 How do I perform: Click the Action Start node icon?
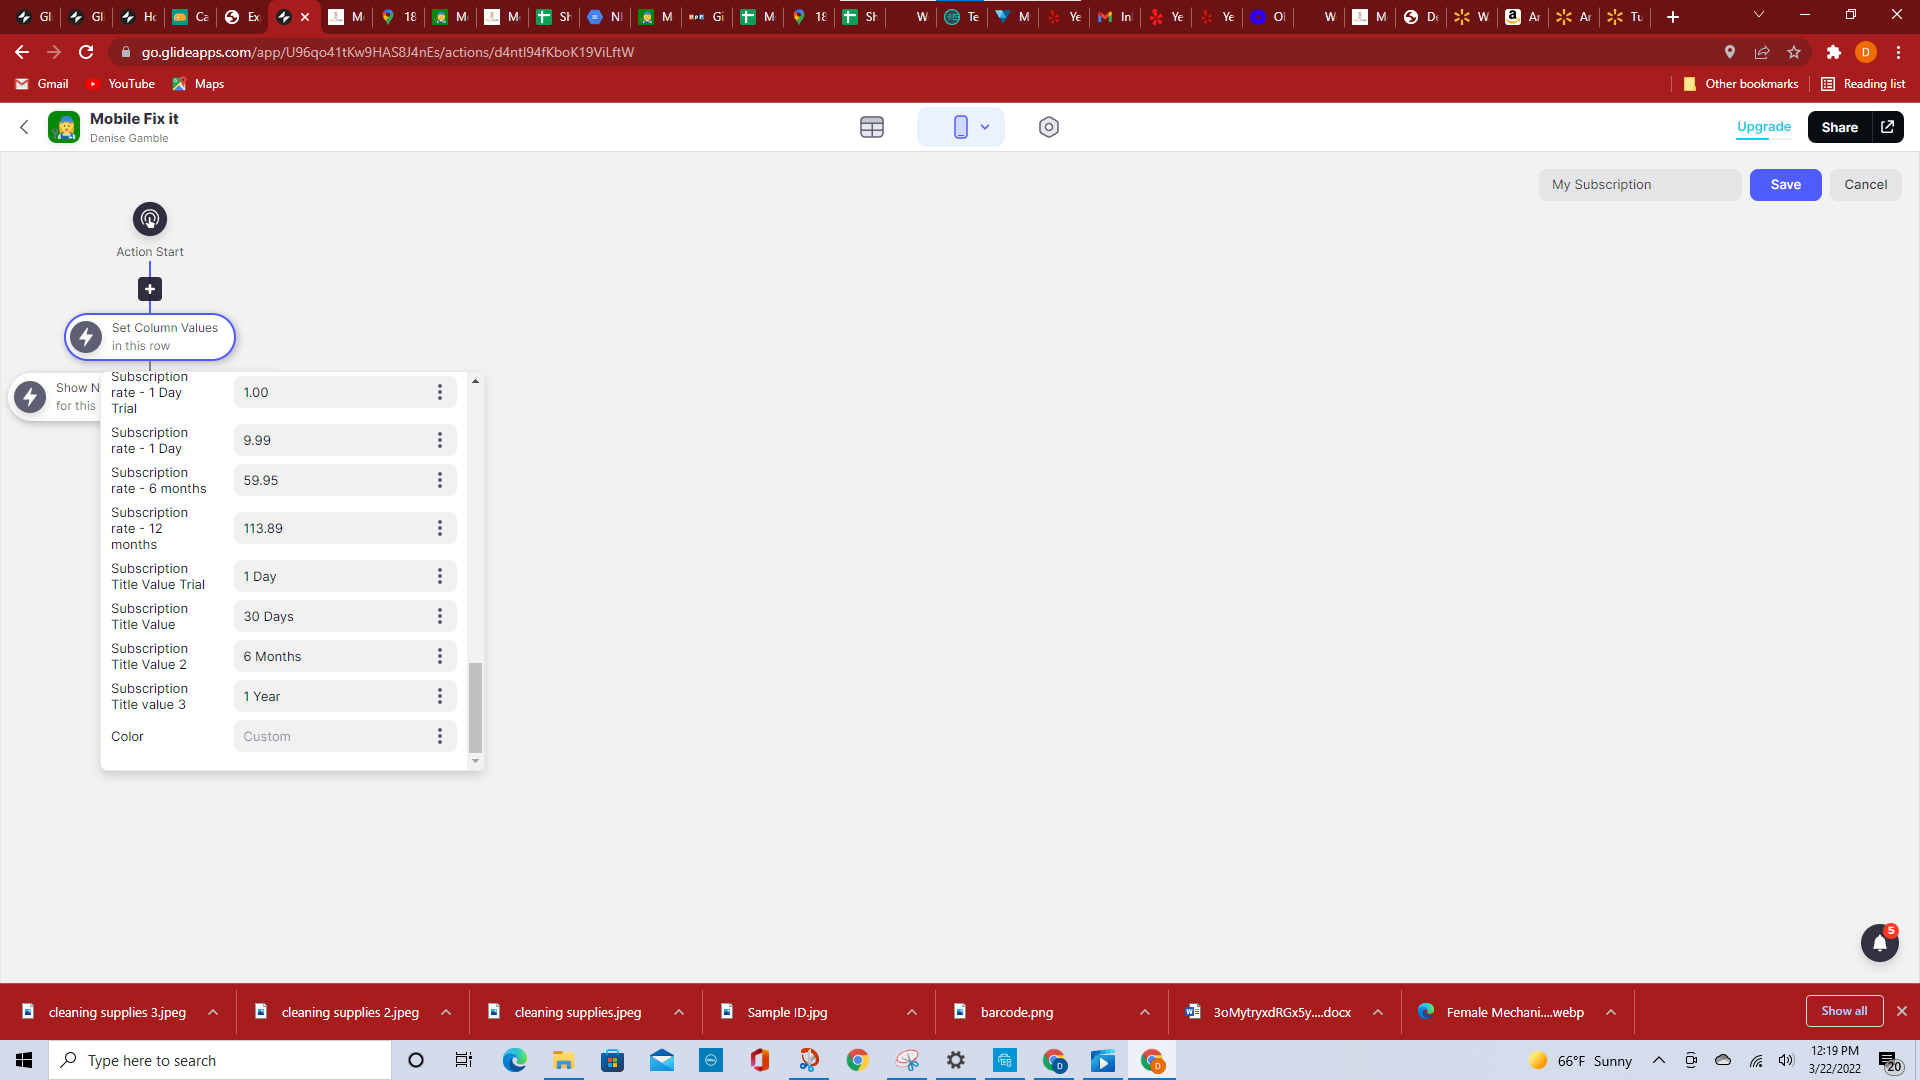(150, 219)
